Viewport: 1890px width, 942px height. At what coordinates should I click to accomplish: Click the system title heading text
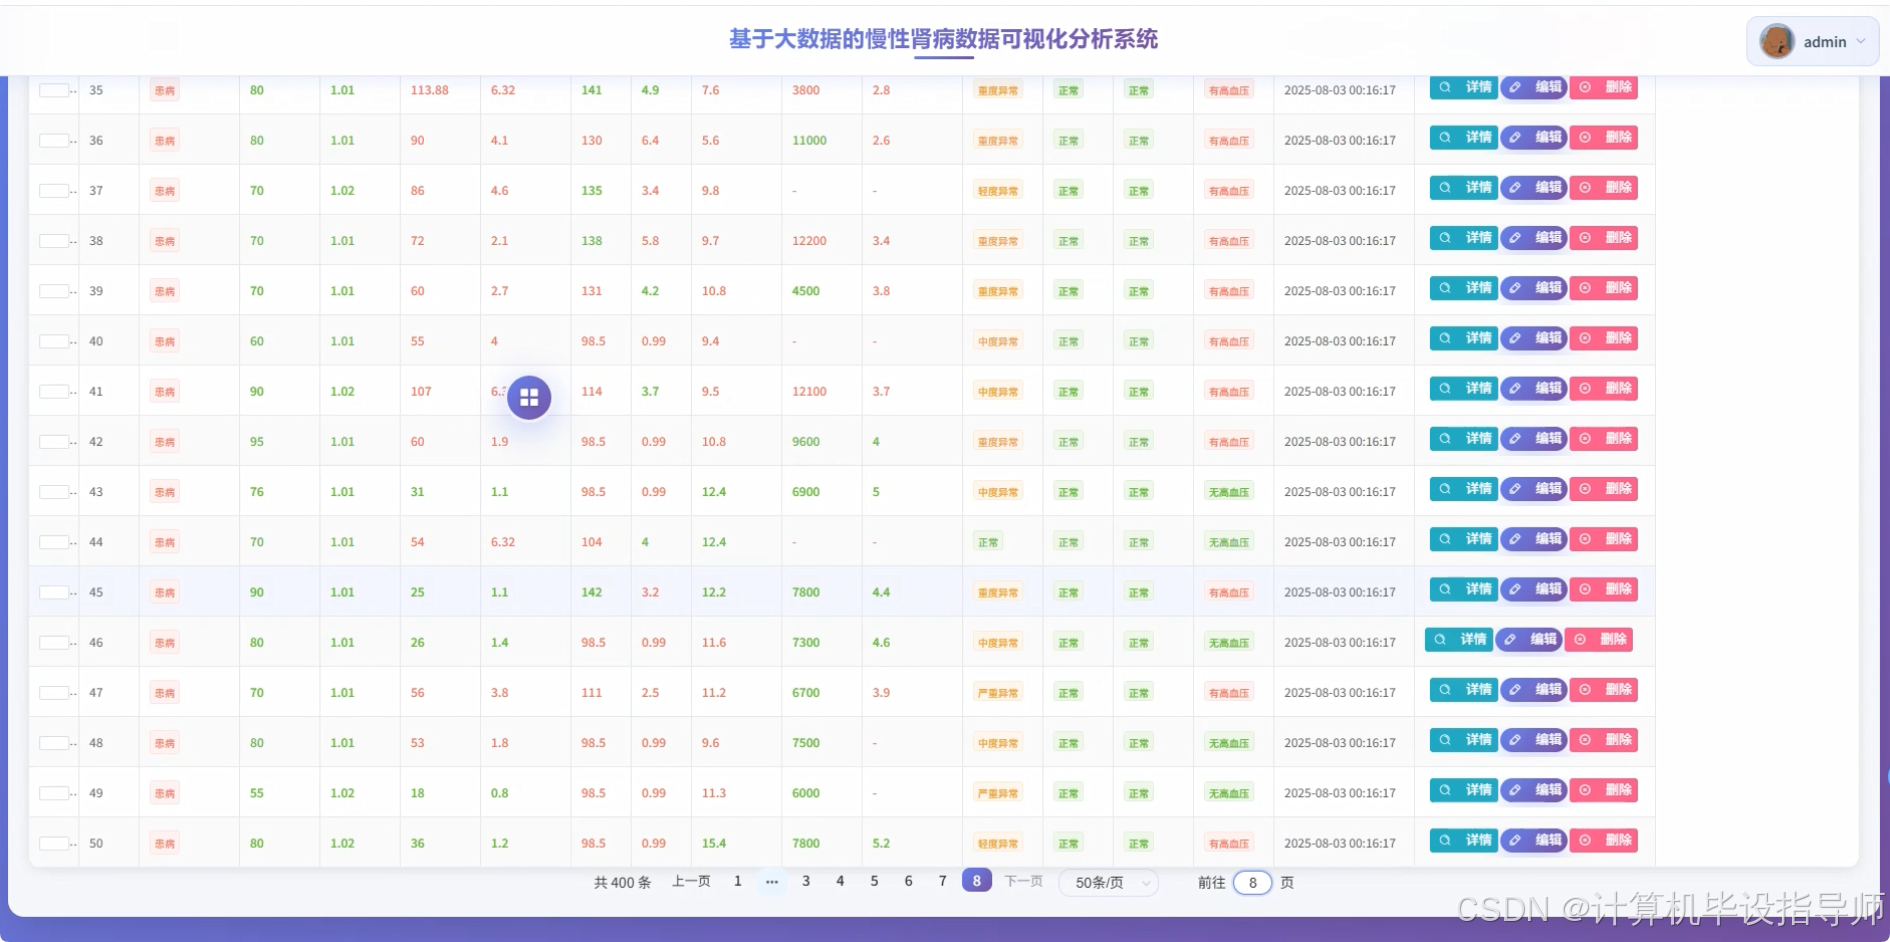[943, 39]
